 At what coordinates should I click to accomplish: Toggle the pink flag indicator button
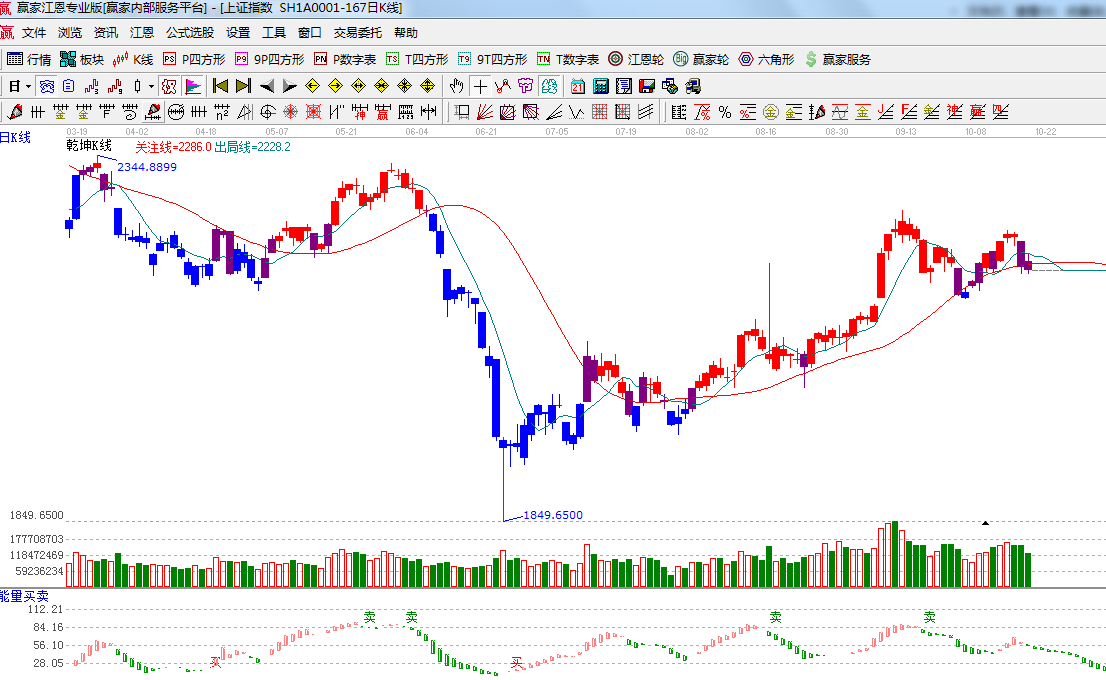[193, 85]
